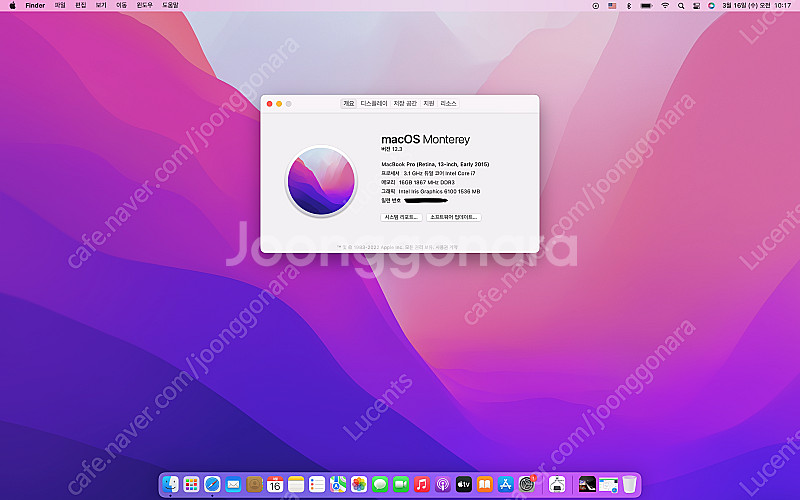Open the Books app icon
The width and height of the screenshot is (800, 500).
coord(484,484)
